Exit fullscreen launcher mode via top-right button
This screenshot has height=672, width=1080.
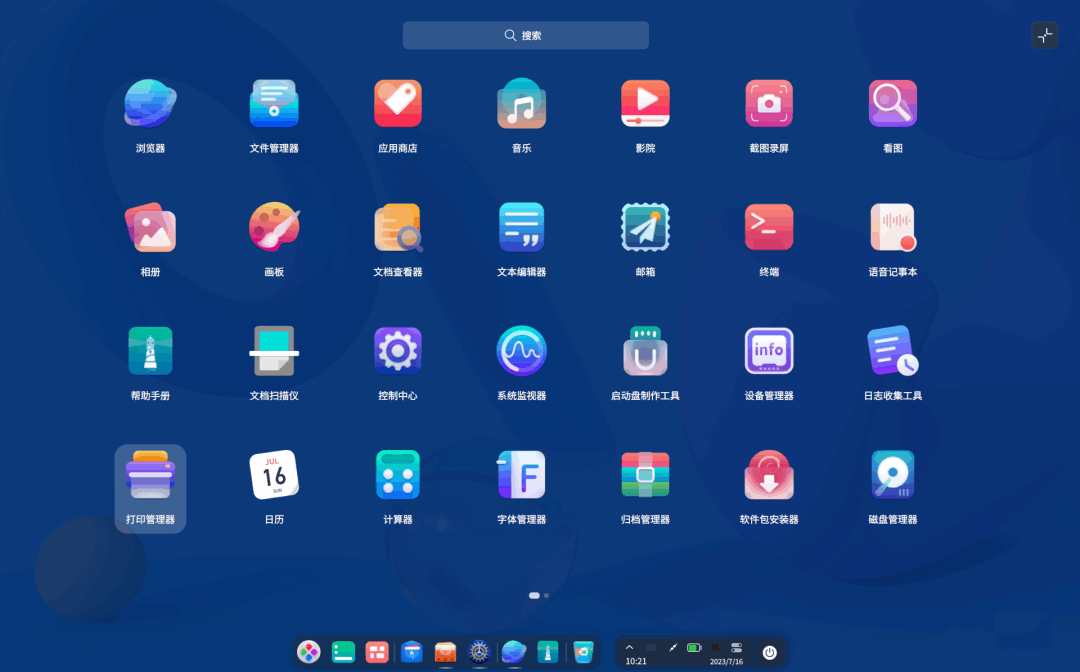tap(1045, 35)
